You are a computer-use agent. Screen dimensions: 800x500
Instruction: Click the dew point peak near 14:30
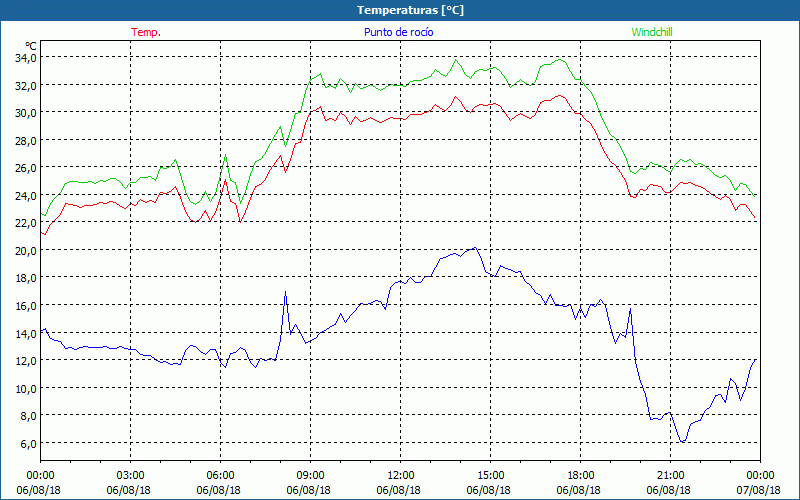[x=474, y=248]
